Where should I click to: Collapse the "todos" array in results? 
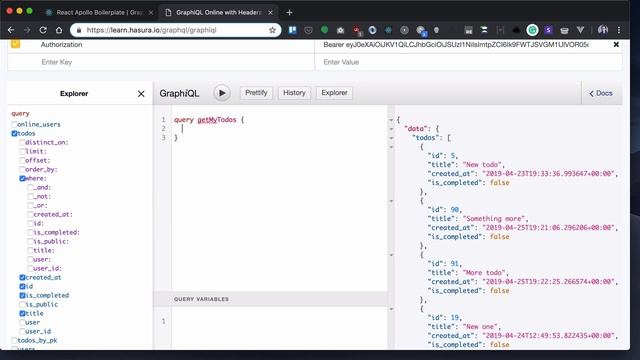(x=391, y=138)
